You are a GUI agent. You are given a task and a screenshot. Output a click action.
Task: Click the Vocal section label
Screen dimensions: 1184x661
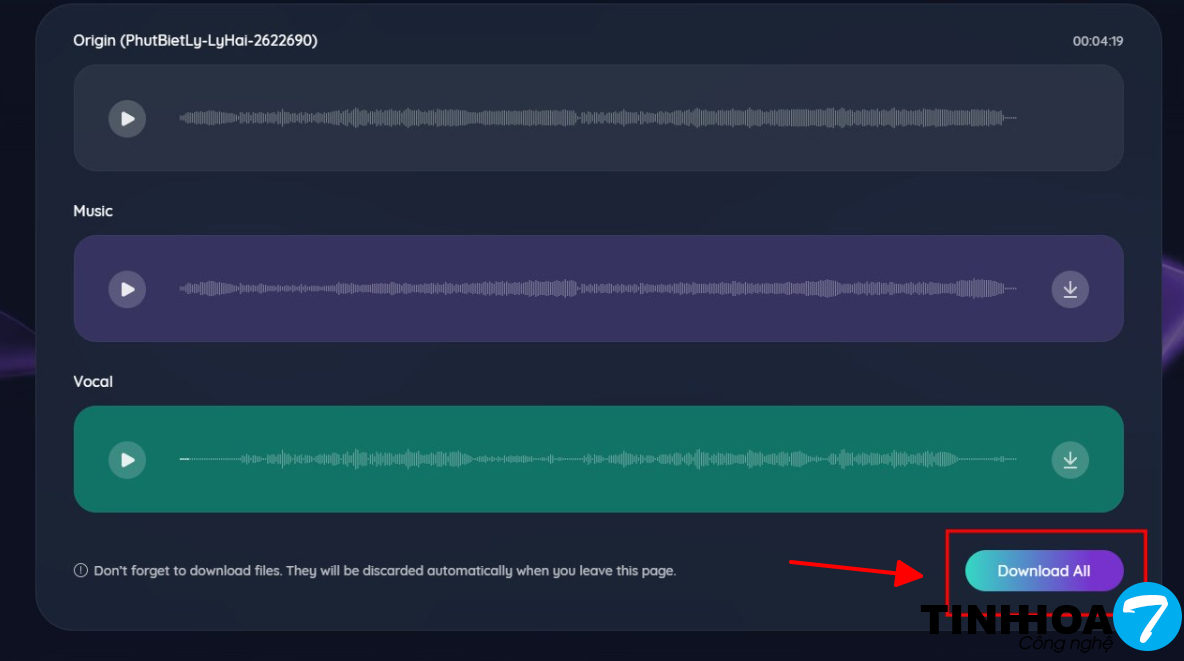[93, 382]
